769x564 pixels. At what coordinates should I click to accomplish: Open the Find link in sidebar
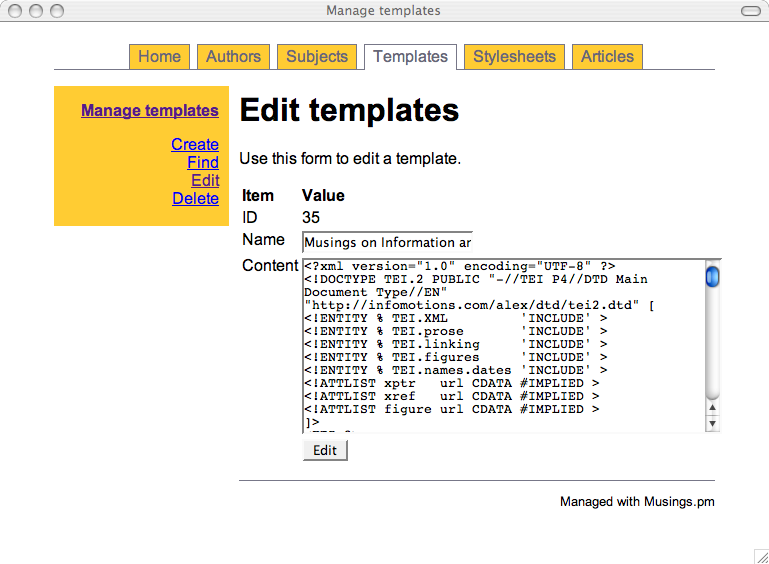(202, 163)
